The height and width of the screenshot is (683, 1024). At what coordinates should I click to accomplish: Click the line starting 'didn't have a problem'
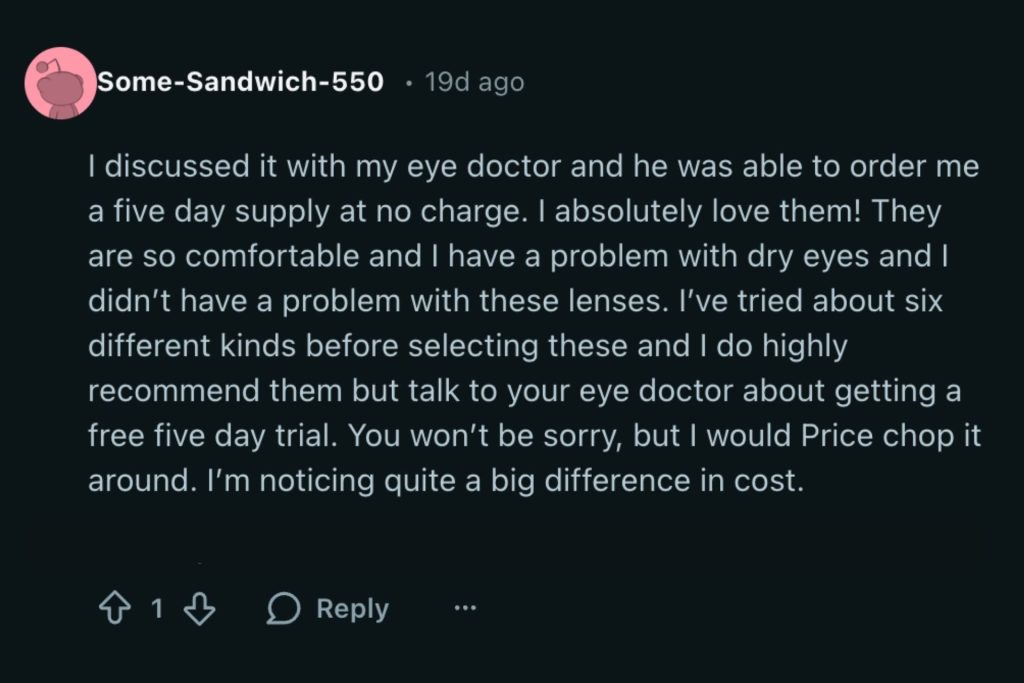[x=515, y=301]
